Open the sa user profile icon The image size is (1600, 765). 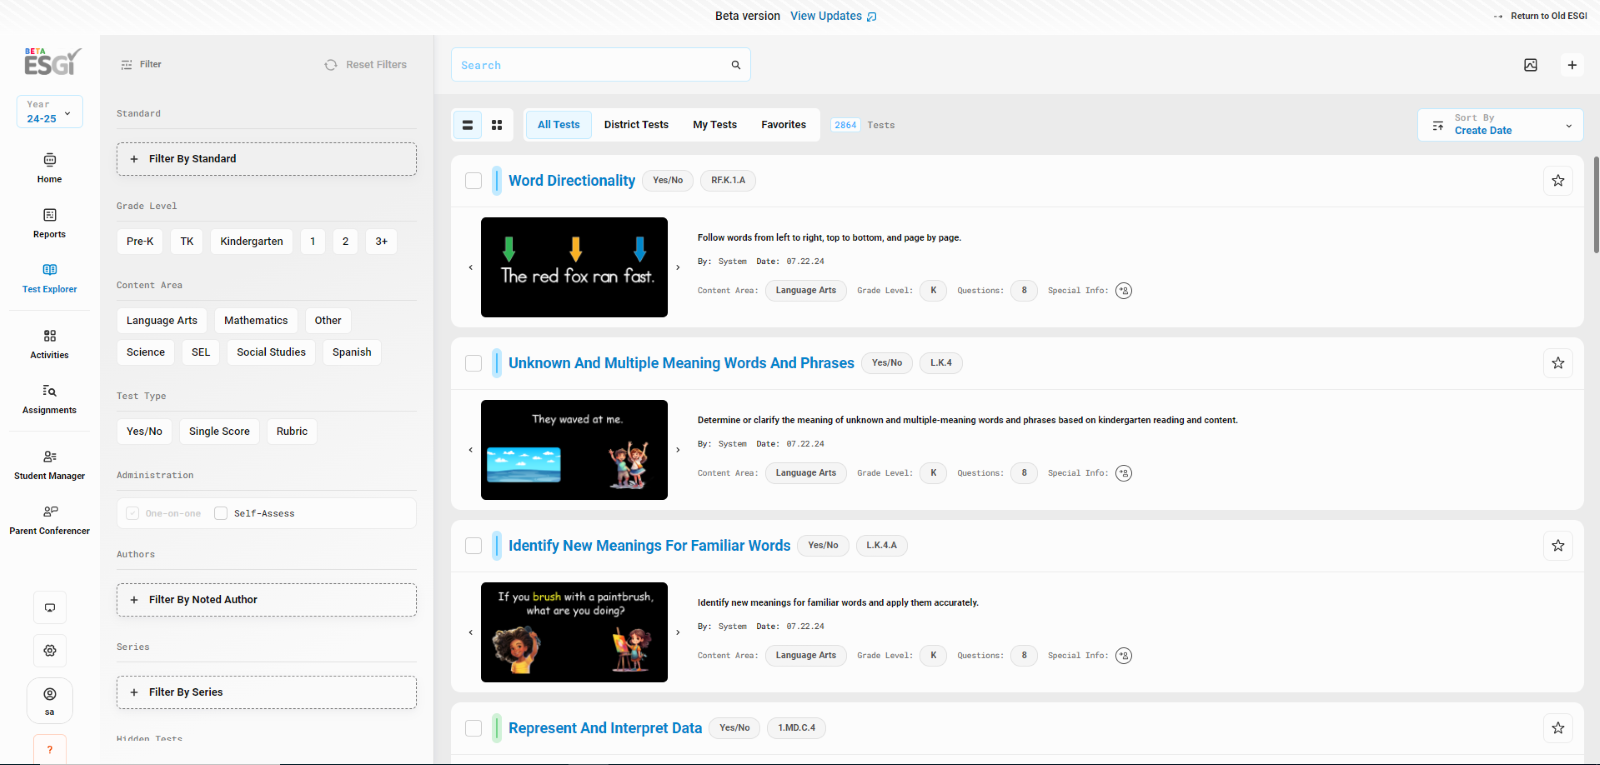pos(50,700)
